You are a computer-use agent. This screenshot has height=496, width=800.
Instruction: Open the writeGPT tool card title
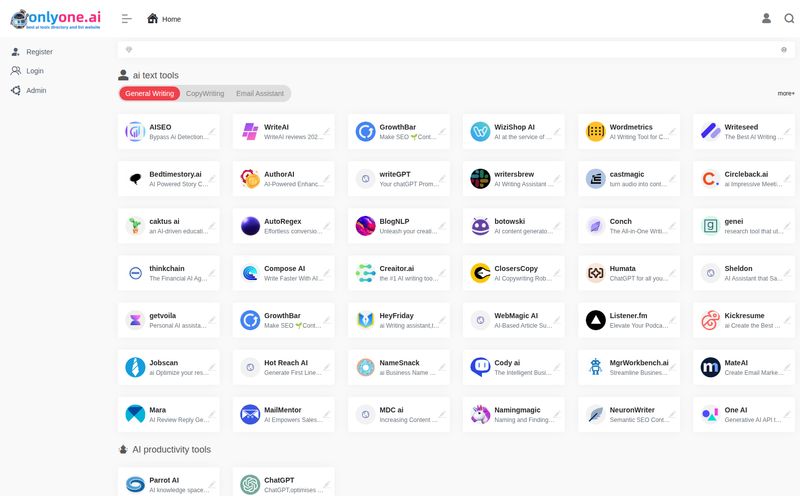395,174
